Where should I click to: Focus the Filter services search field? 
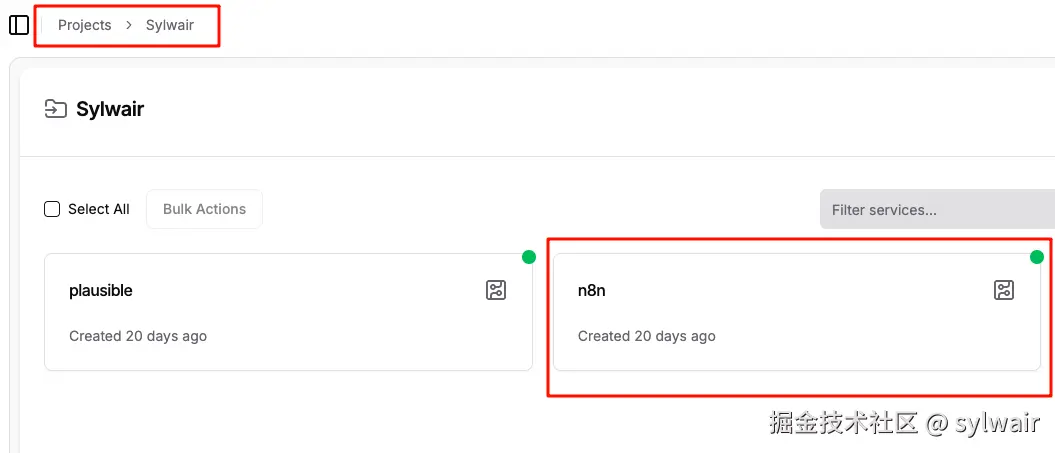click(x=935, y=210)
